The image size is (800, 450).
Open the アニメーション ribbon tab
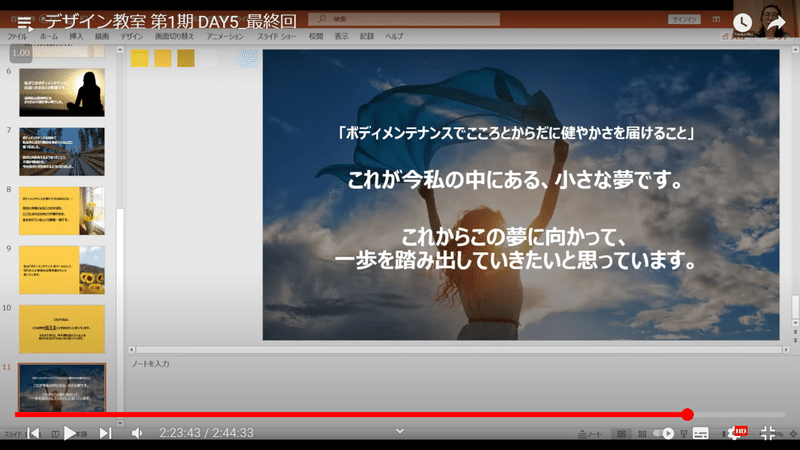(x=225, y=37)
